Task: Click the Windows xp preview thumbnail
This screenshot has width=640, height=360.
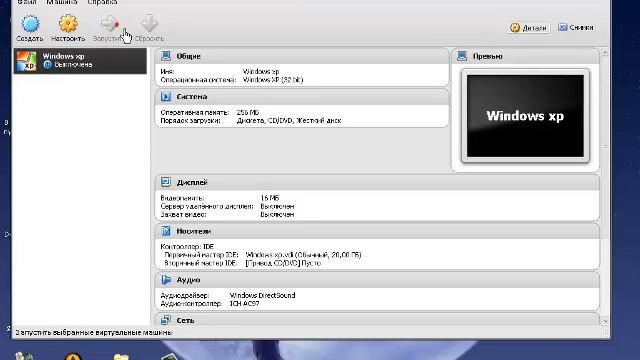Action: 525,116
